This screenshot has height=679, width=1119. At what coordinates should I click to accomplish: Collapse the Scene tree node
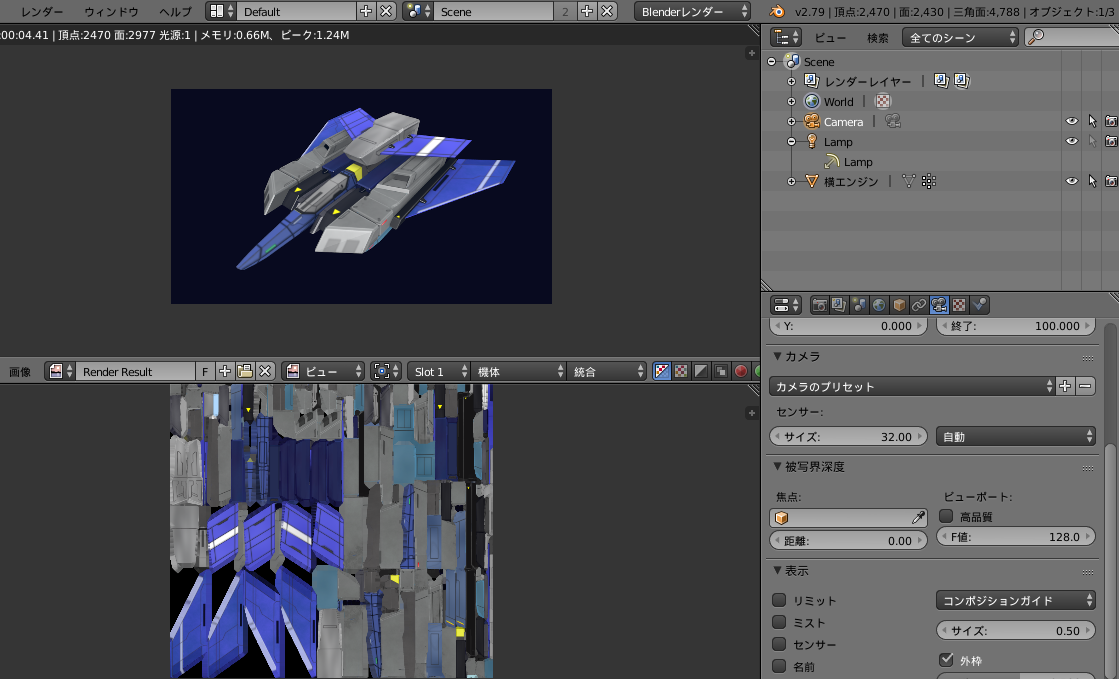click(x=771, y=61)
